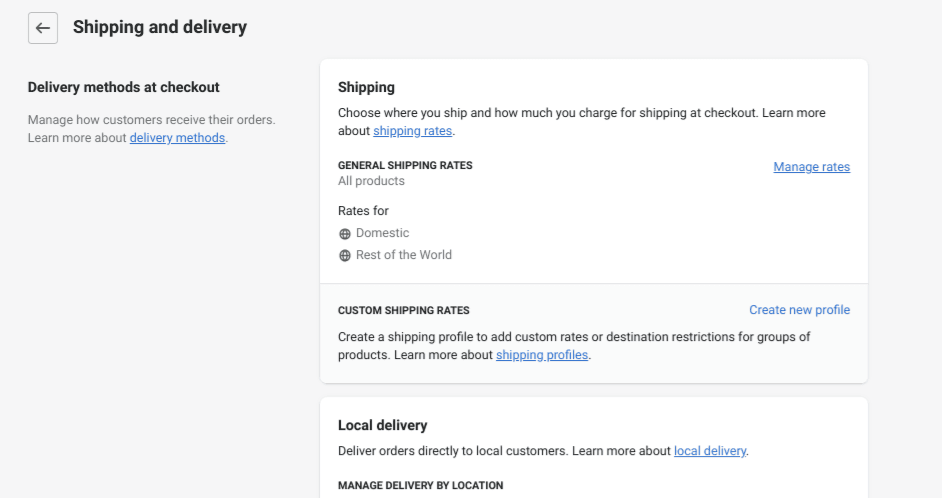942x498 pixels.
Task: Click the Local delivery card heading
Action: click(383, 425)
